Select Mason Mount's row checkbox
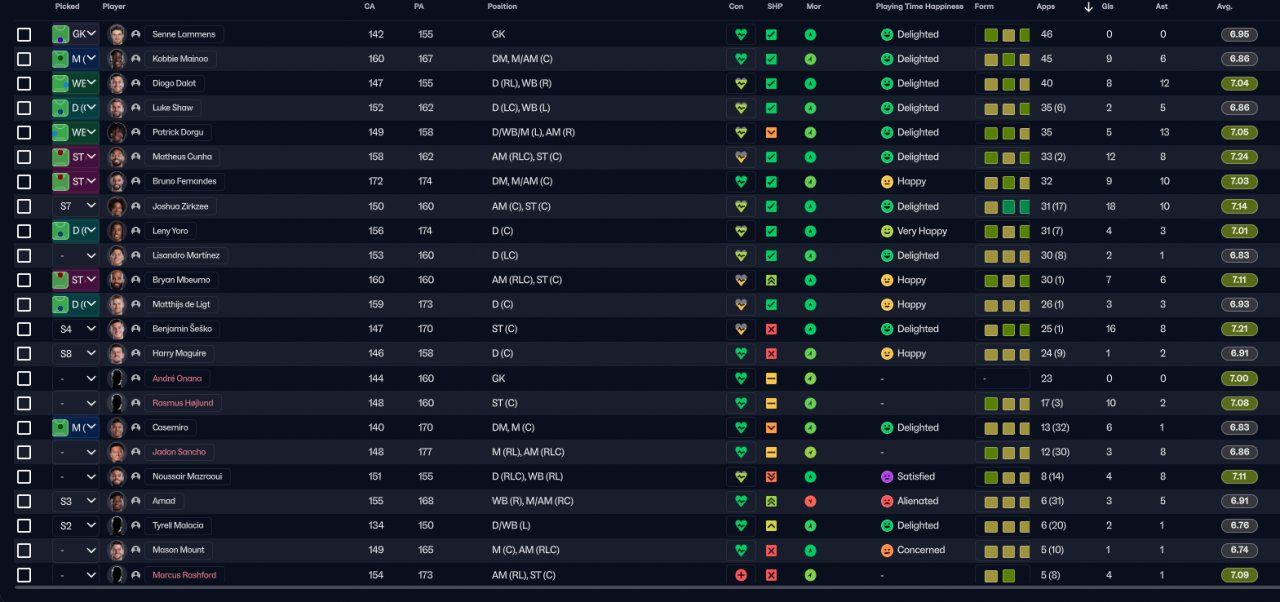 (x=24, y=550)
